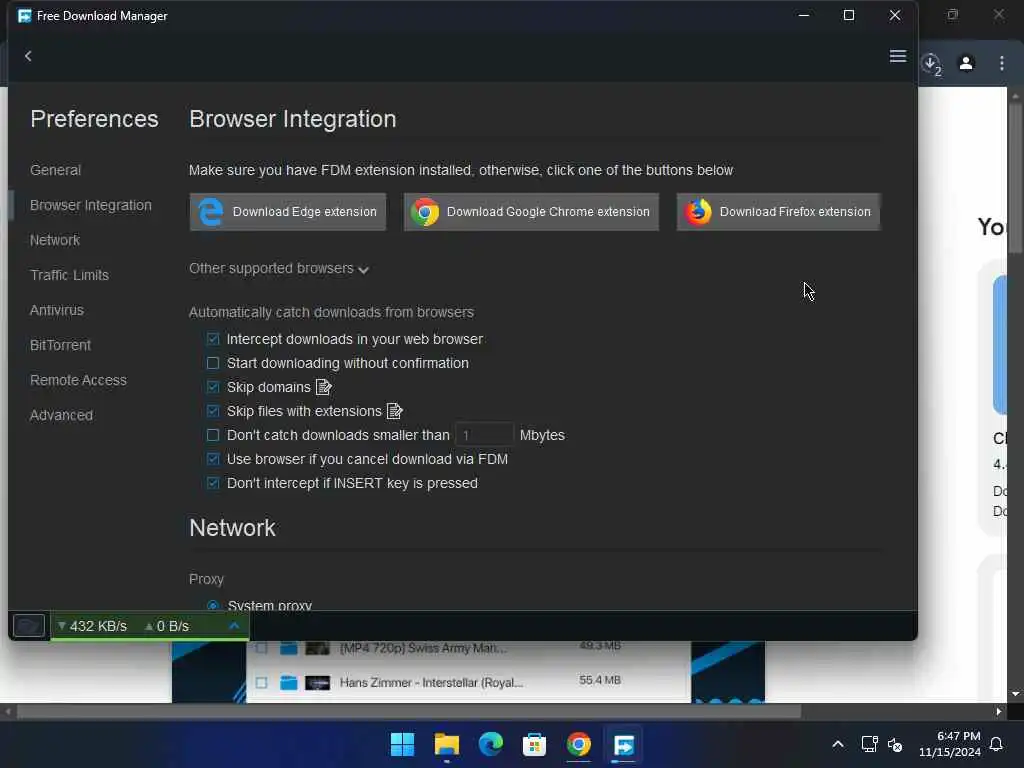This screenshot has width=1024, height=768.
Task: Expand Other supported browsers
Action: (x=279, y=268)
